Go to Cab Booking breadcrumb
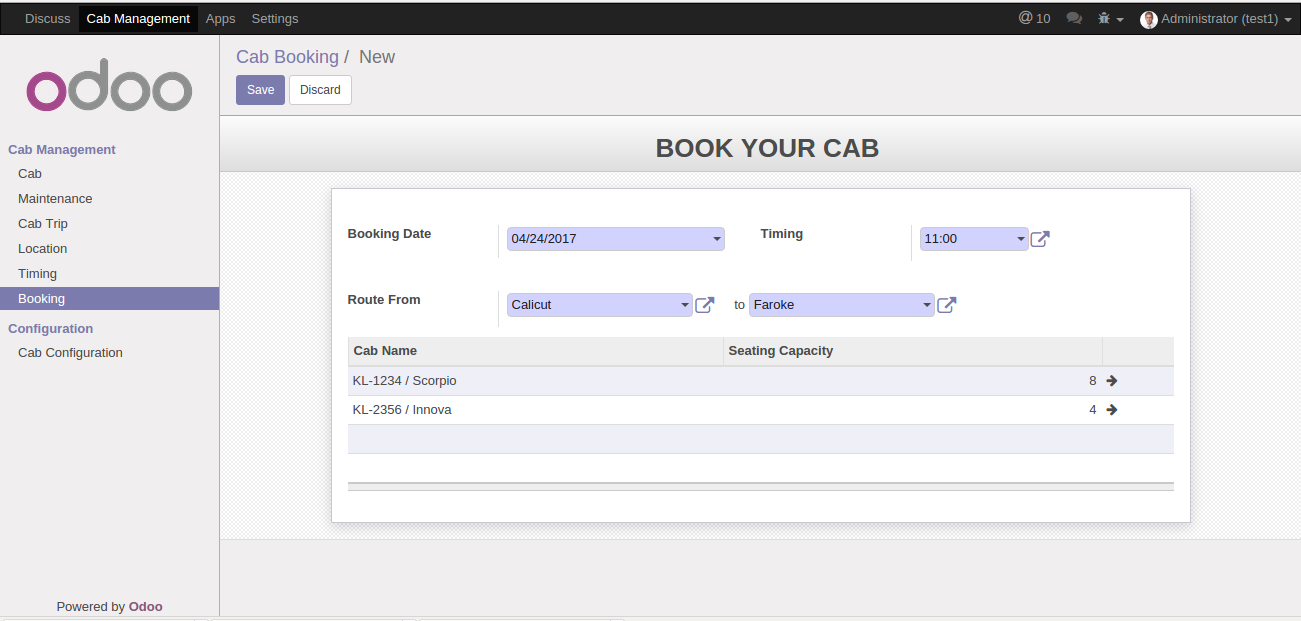Screen dimensions: 1301x621 coord(287,57)
